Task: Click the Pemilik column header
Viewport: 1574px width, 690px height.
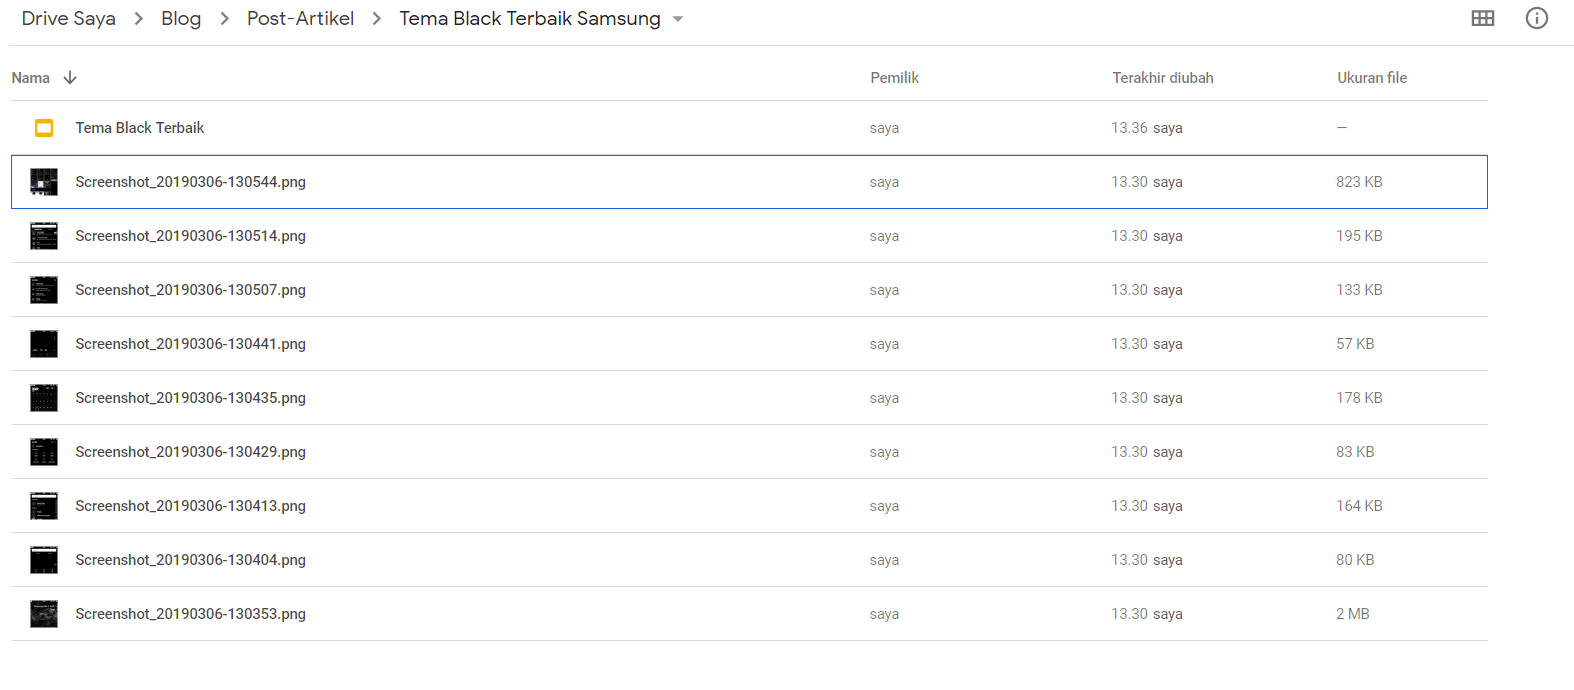Action: (x=895, y=78)
